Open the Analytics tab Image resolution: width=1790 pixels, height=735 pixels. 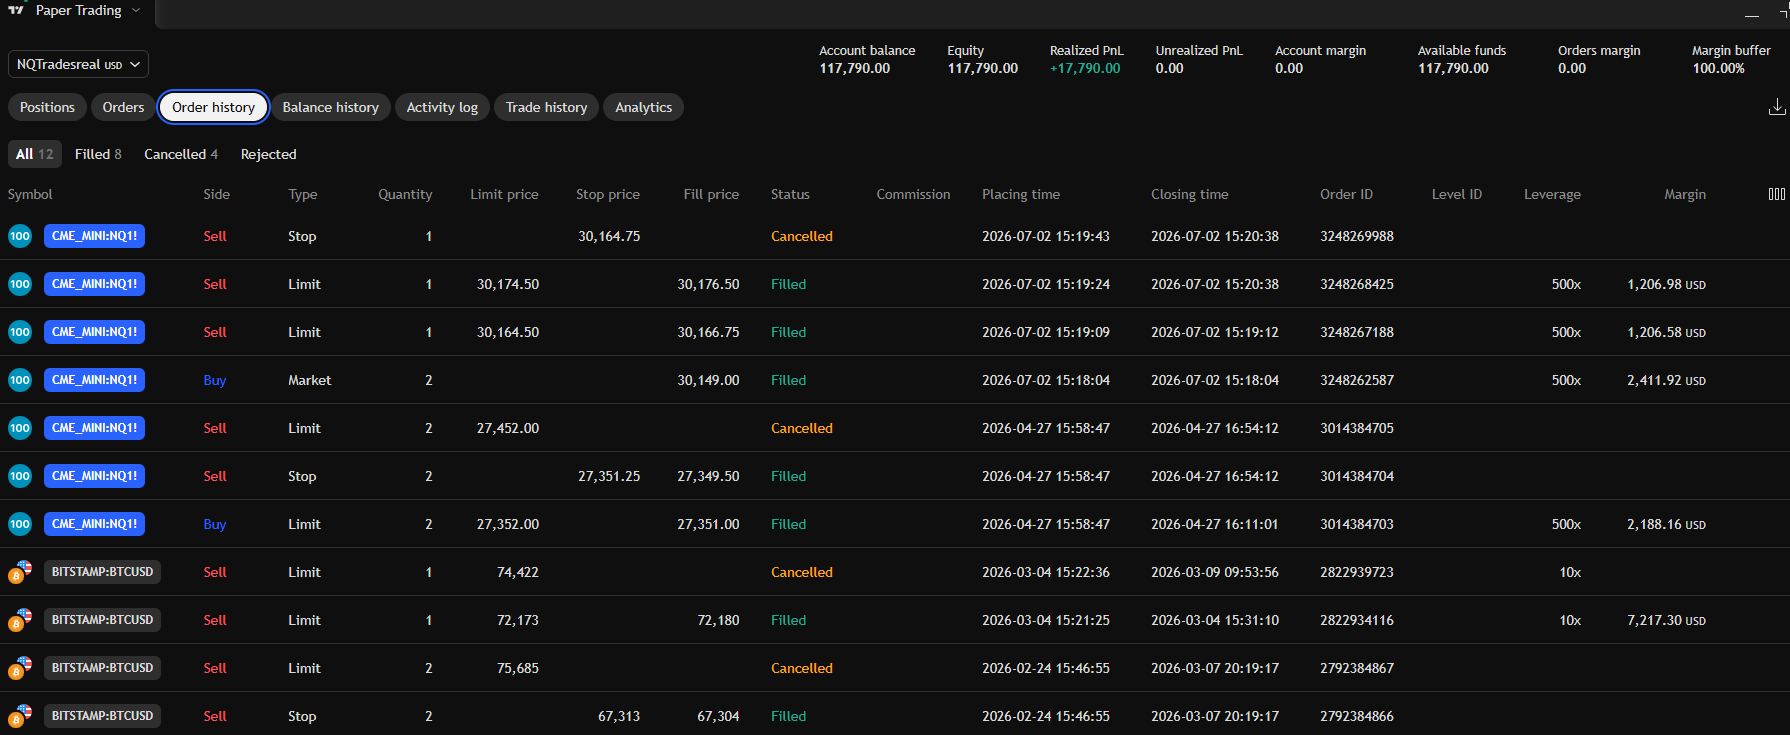(x=643, y=107)
